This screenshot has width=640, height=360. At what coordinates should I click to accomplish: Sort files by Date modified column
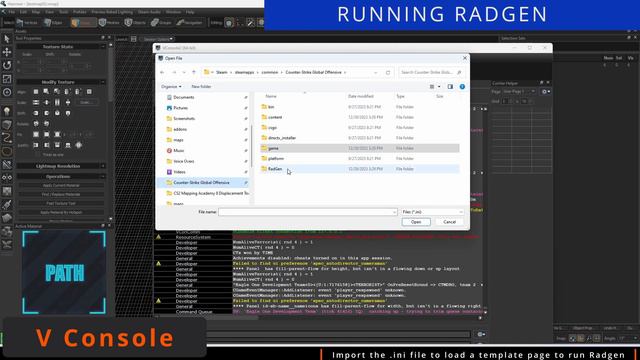click(361, 96)
